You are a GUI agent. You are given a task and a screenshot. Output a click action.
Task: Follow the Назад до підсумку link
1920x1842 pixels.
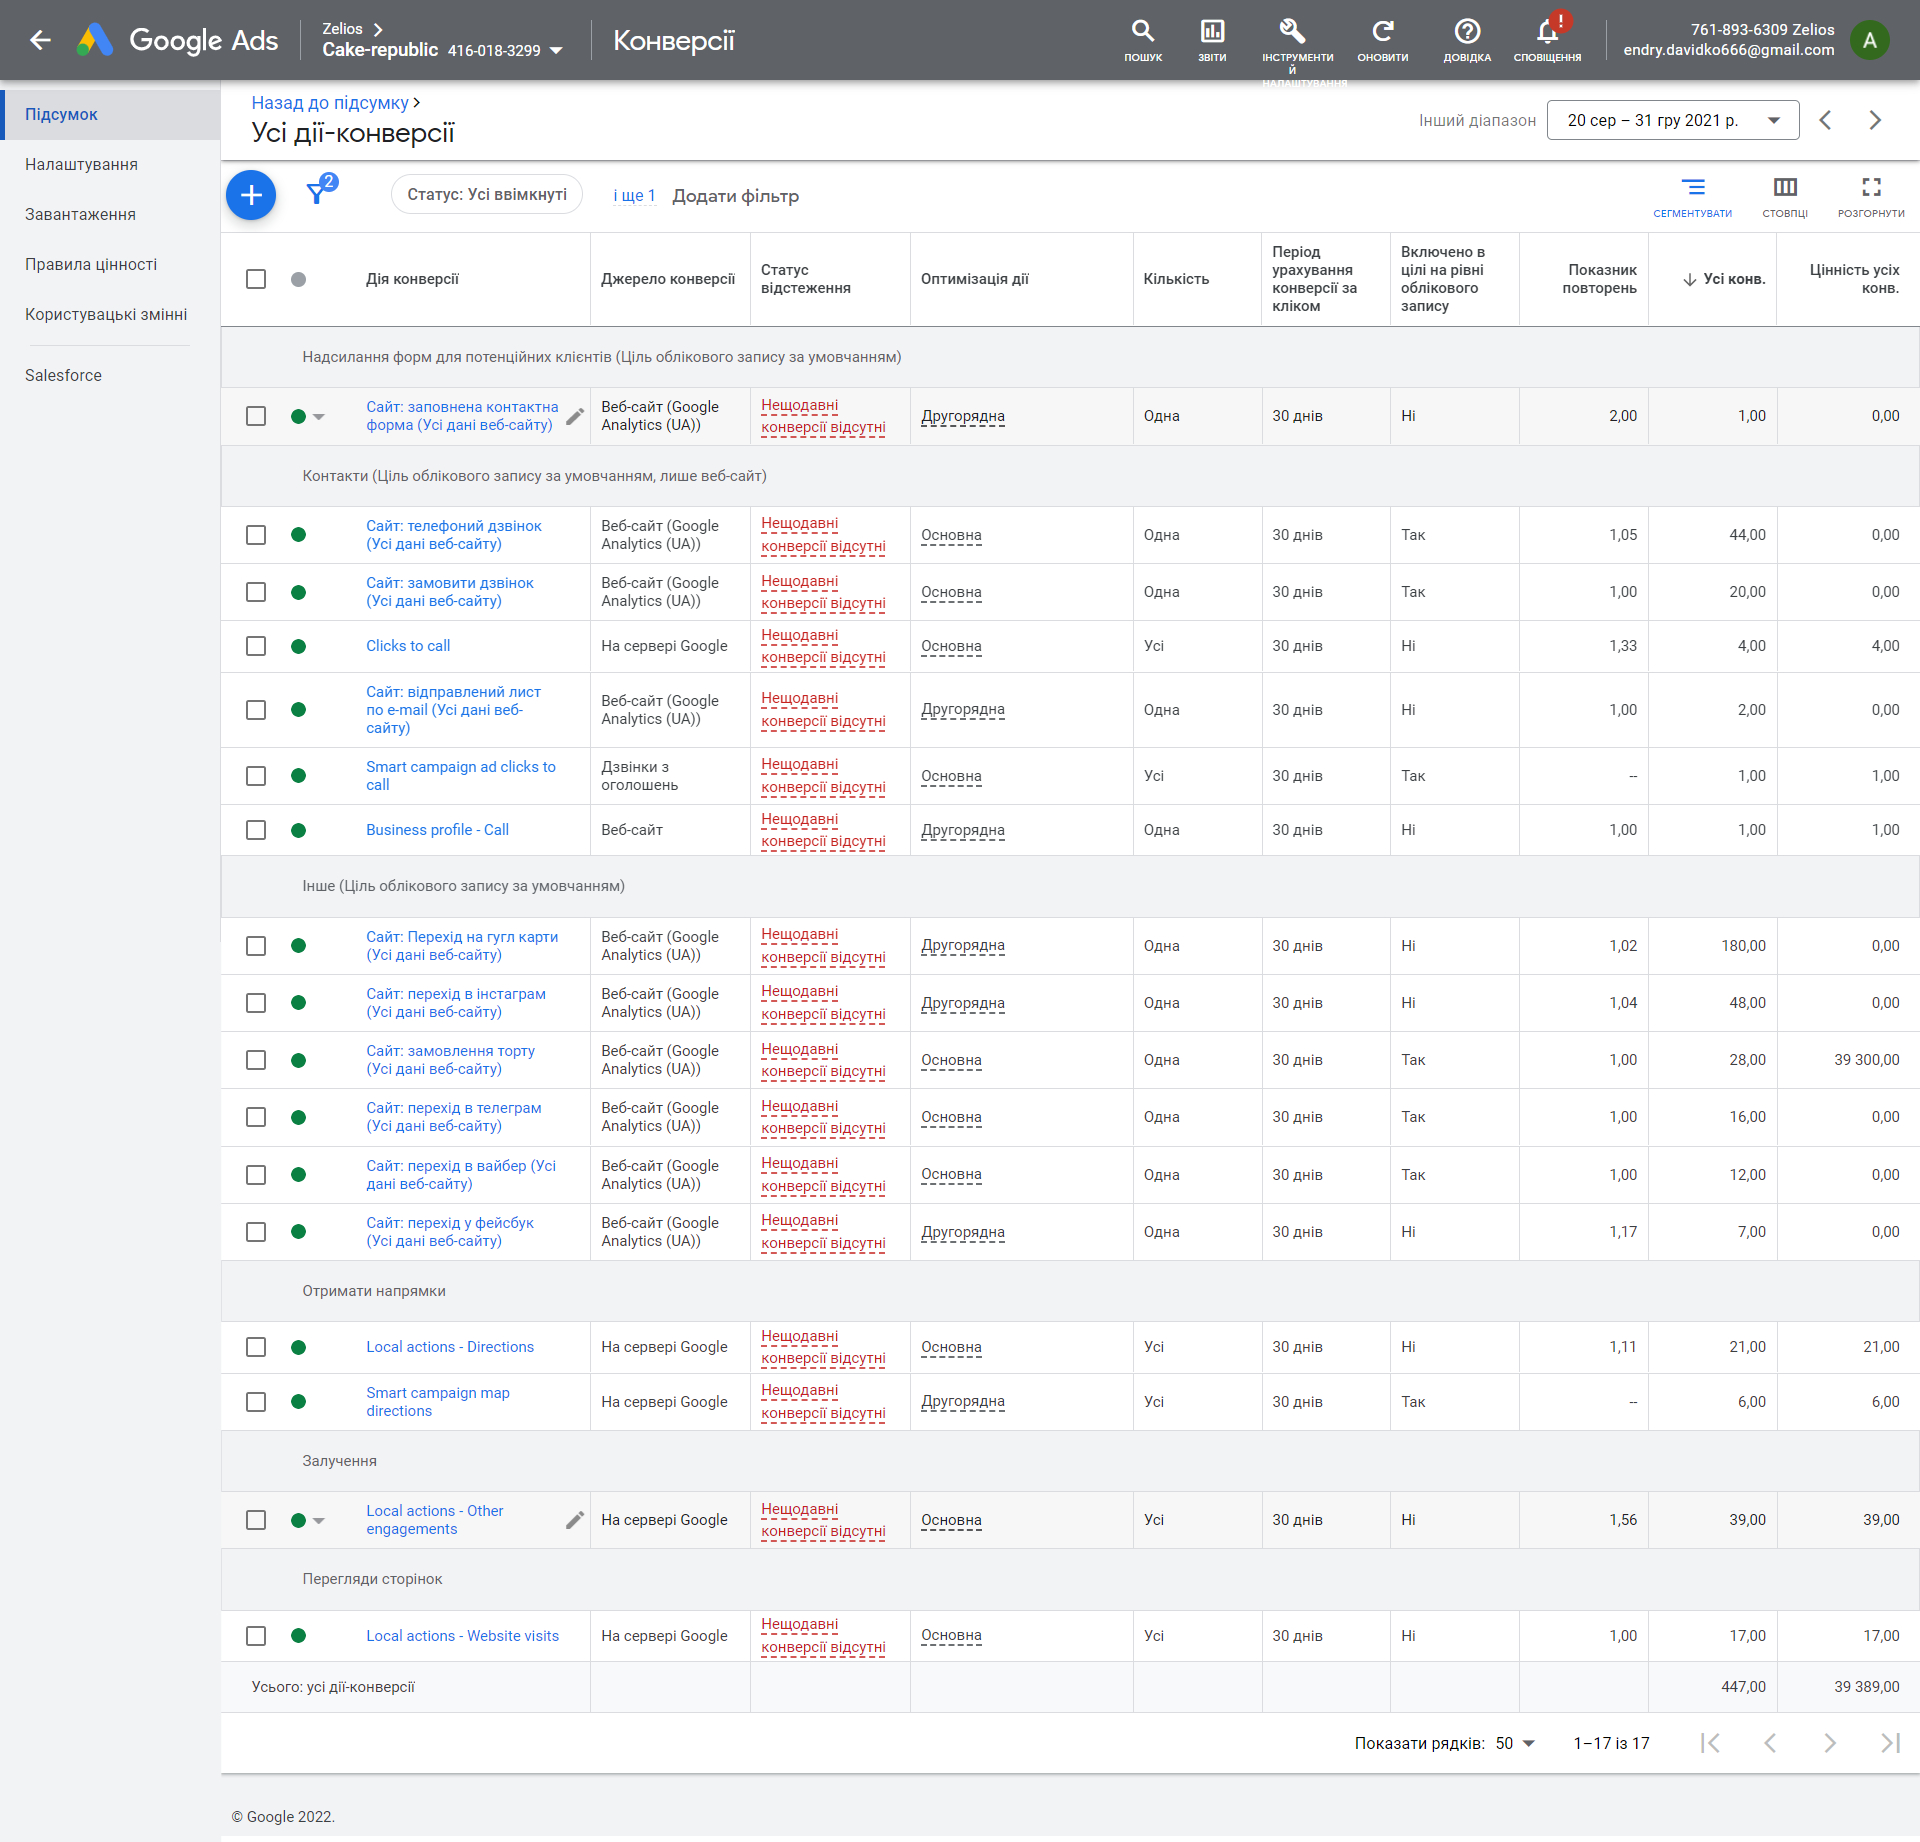tap(330, 103)
